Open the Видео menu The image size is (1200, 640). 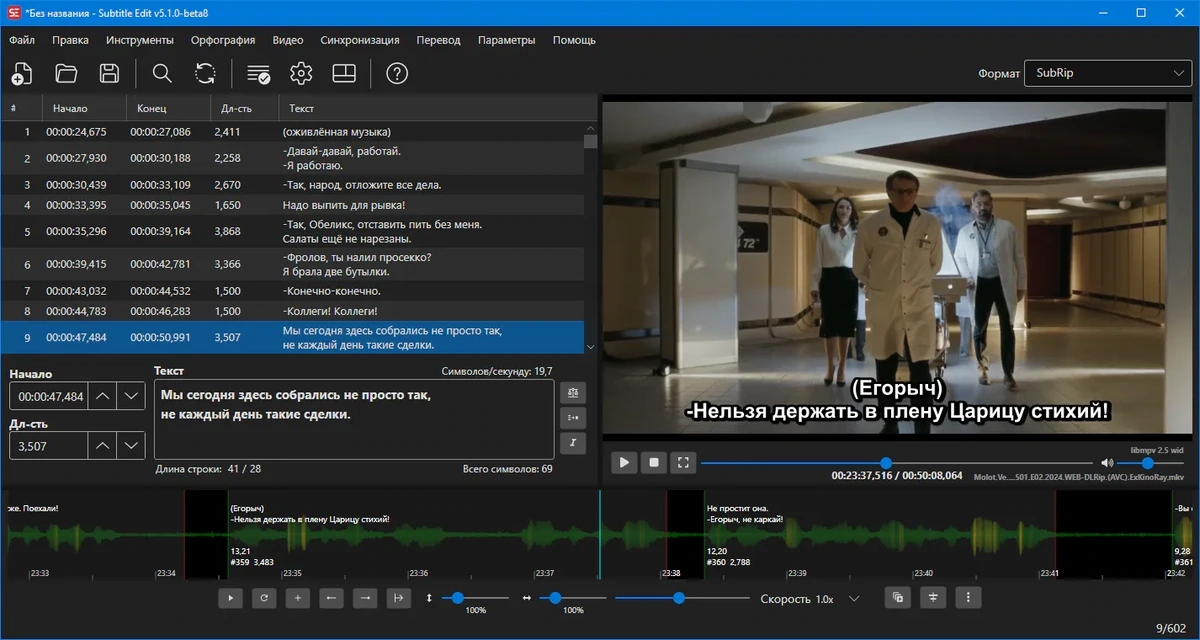[x=288, y=40]
